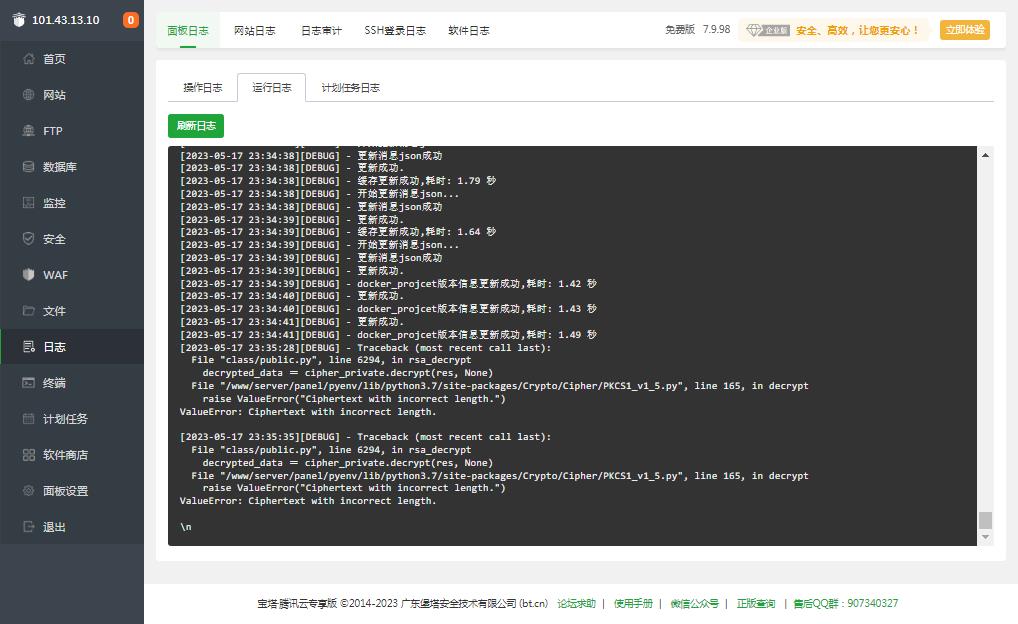Click the folder icon beside 文件
1018x624 pixels.
(29, 311)
